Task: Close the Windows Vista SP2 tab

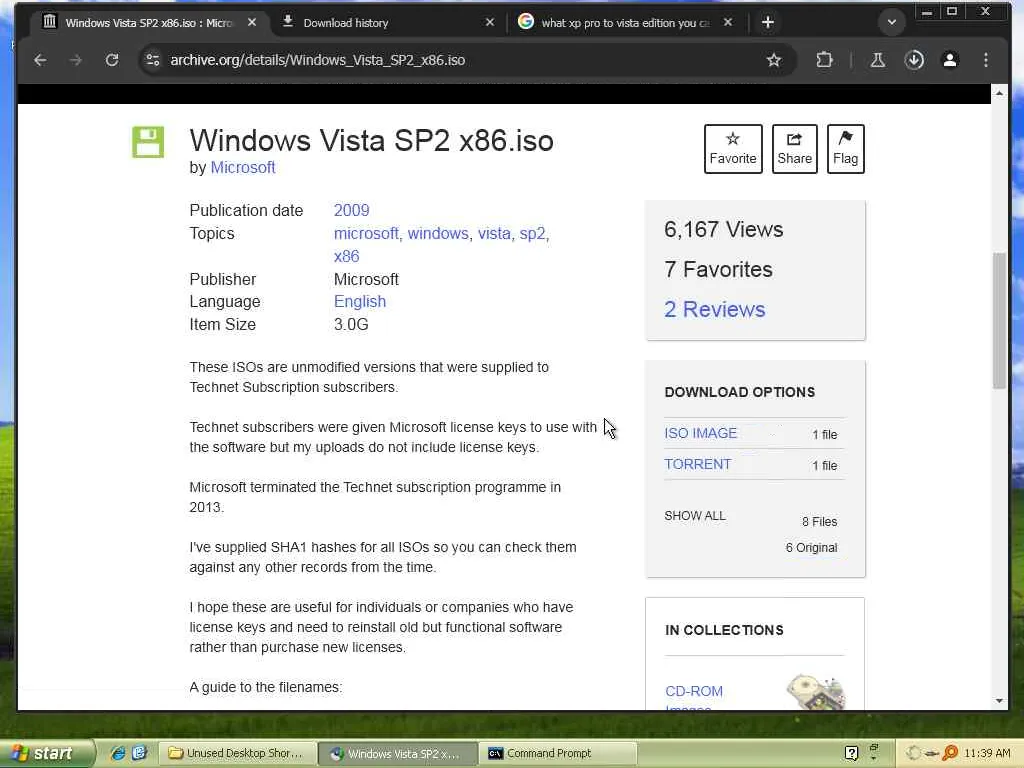Action: (252, 23)
